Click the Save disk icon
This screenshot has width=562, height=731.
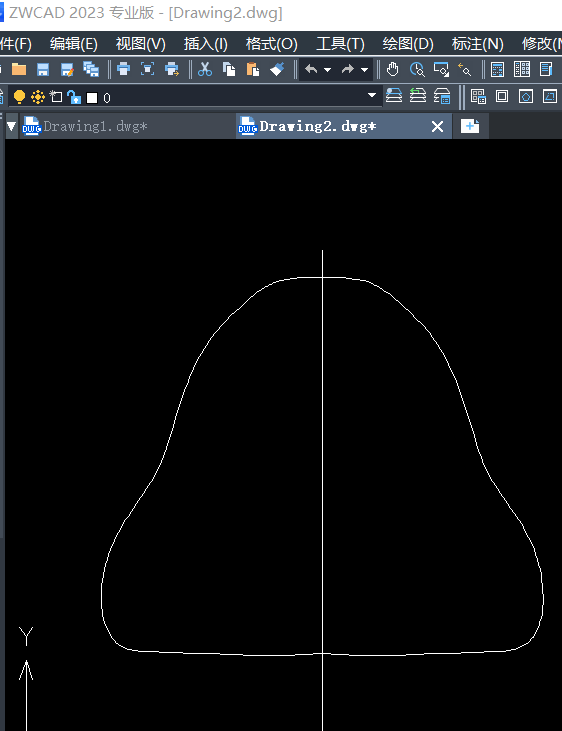[43, 69]
